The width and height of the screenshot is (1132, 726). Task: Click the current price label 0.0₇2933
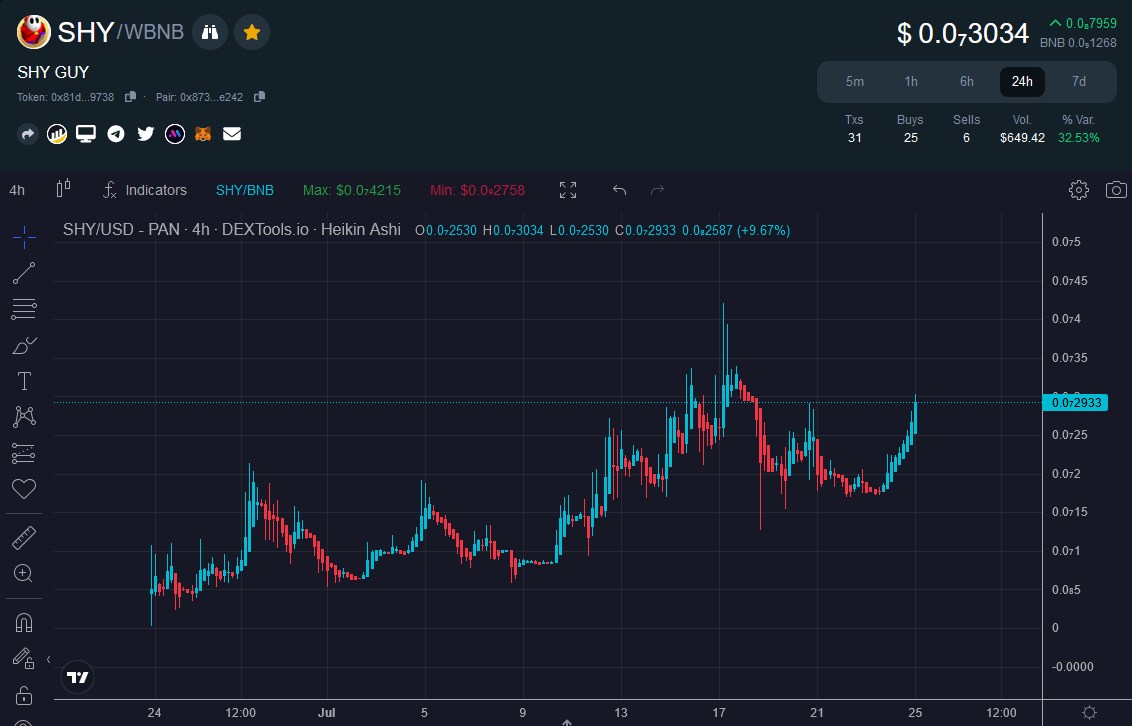(x=1075, y=403)
